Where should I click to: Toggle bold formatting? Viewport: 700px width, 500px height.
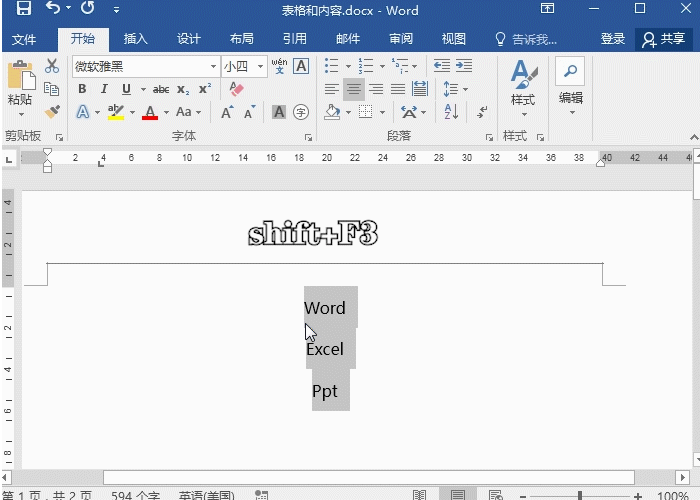point(82,89)
